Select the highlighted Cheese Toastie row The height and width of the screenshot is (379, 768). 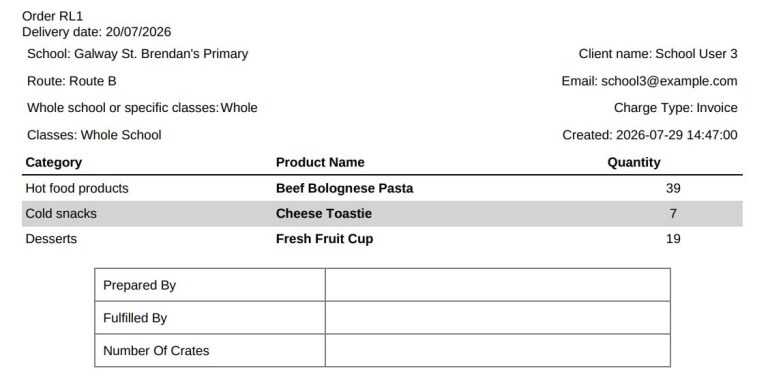click(382, 213)
